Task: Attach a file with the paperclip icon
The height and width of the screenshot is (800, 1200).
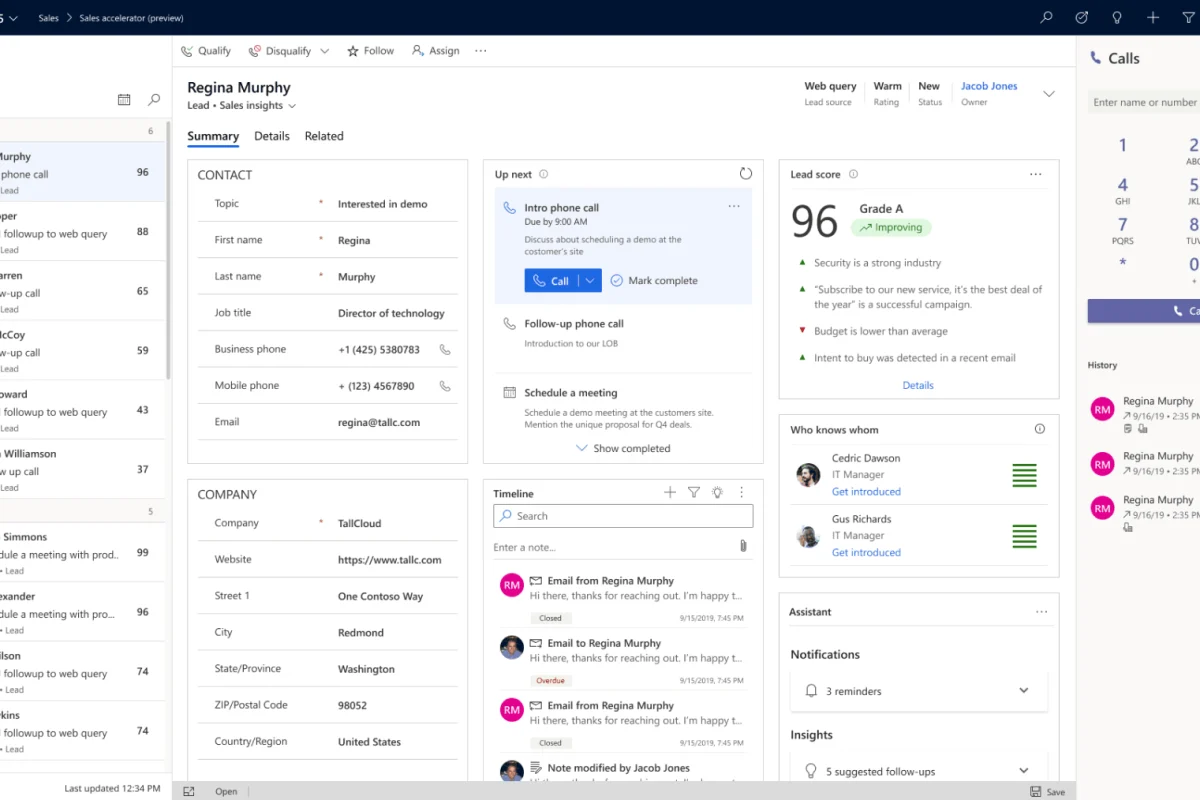Action: point(742,546)
